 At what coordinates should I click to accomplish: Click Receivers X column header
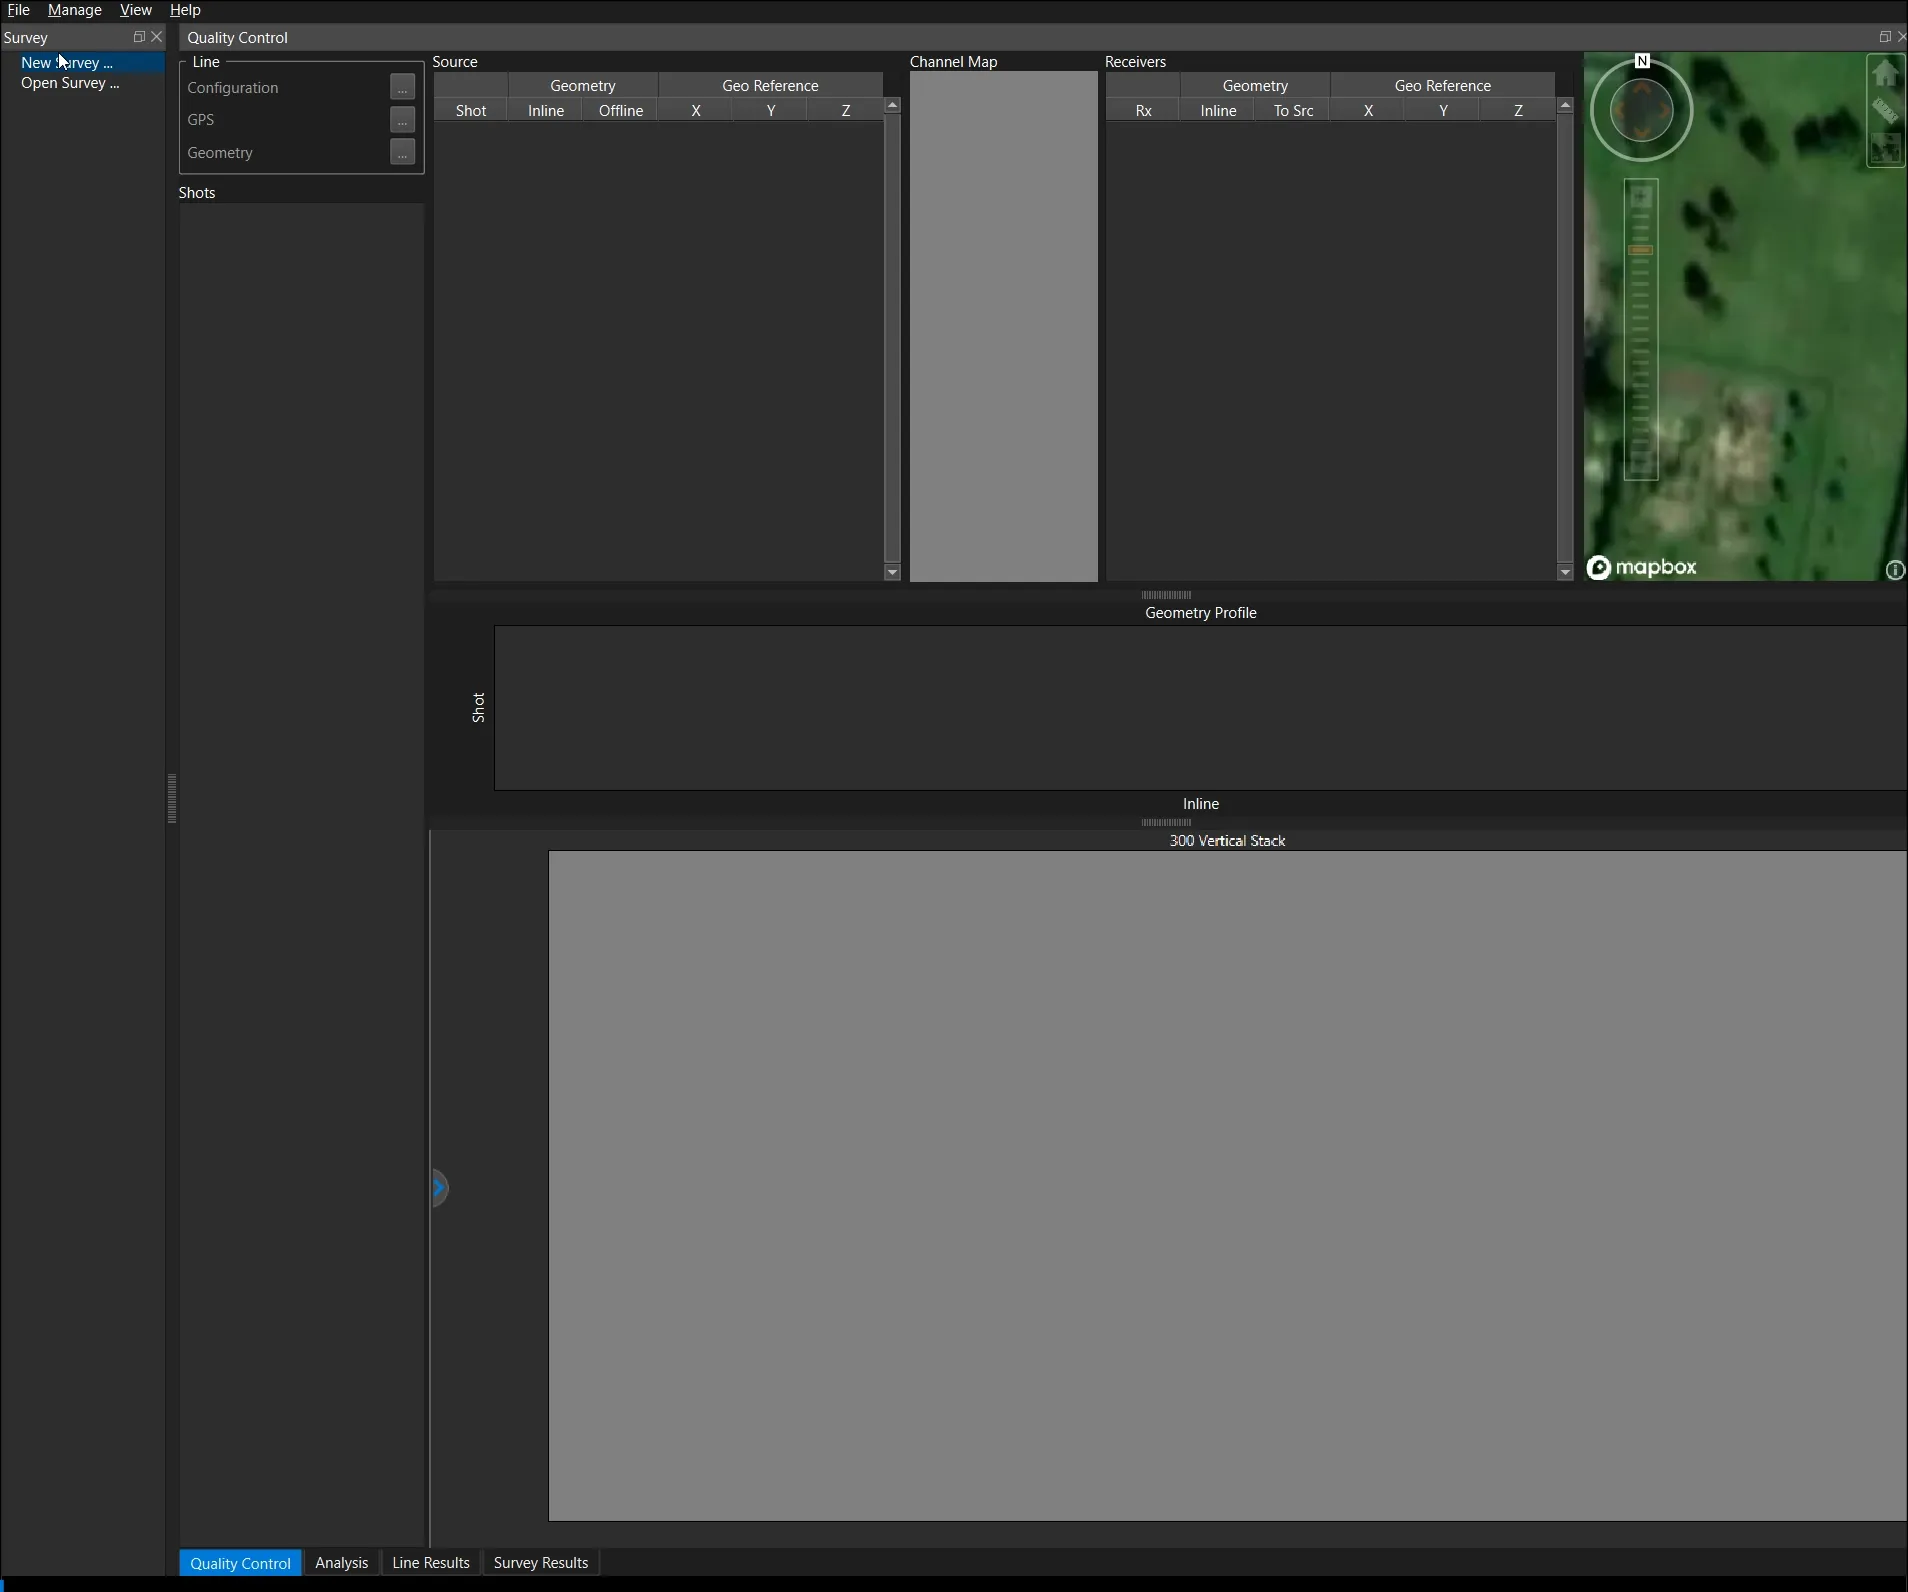tap(1369, 111)
